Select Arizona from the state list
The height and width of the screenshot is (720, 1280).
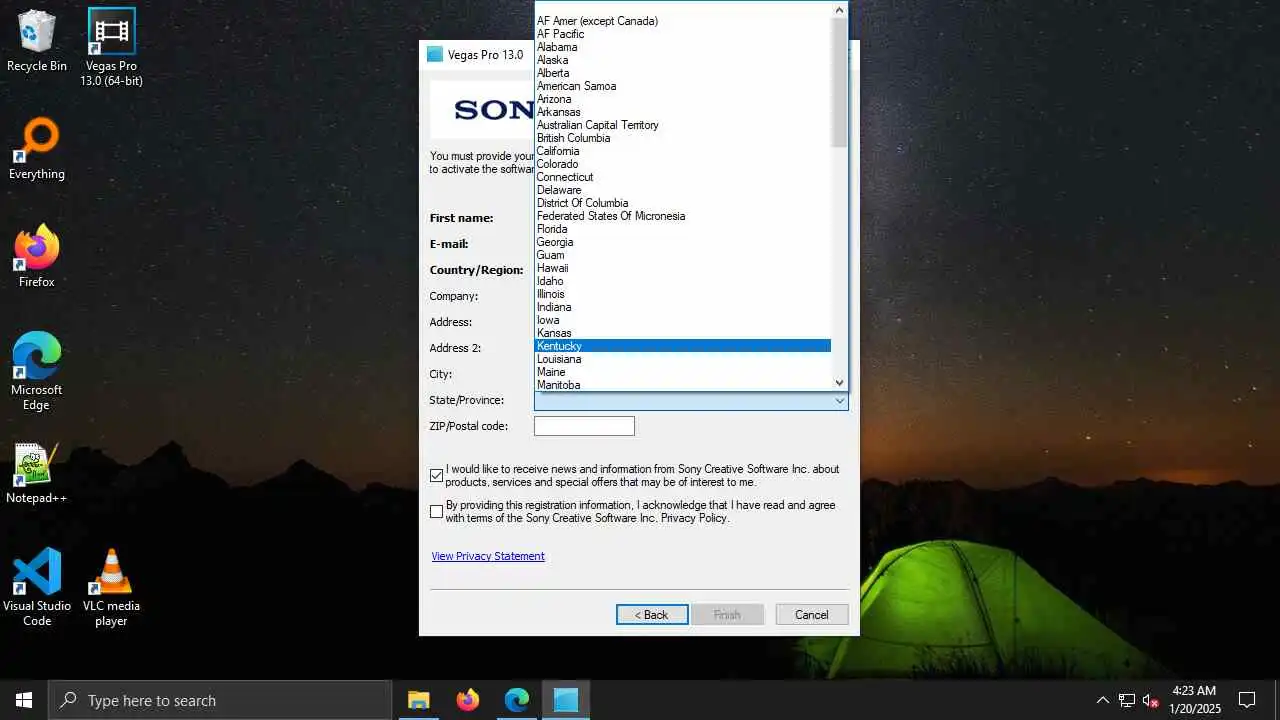point(683,99)
